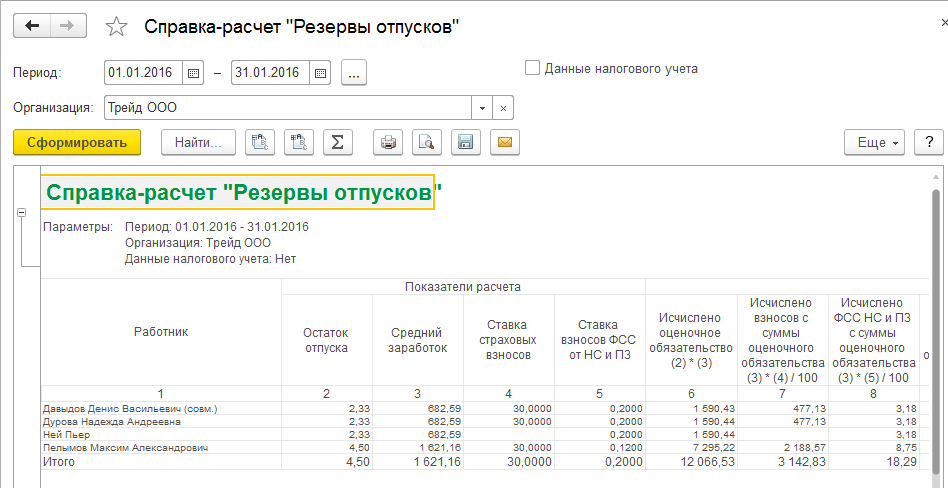Click the Показатели расчета group header
This screenshot has width=948, height=488.
[x=463, y=287]
